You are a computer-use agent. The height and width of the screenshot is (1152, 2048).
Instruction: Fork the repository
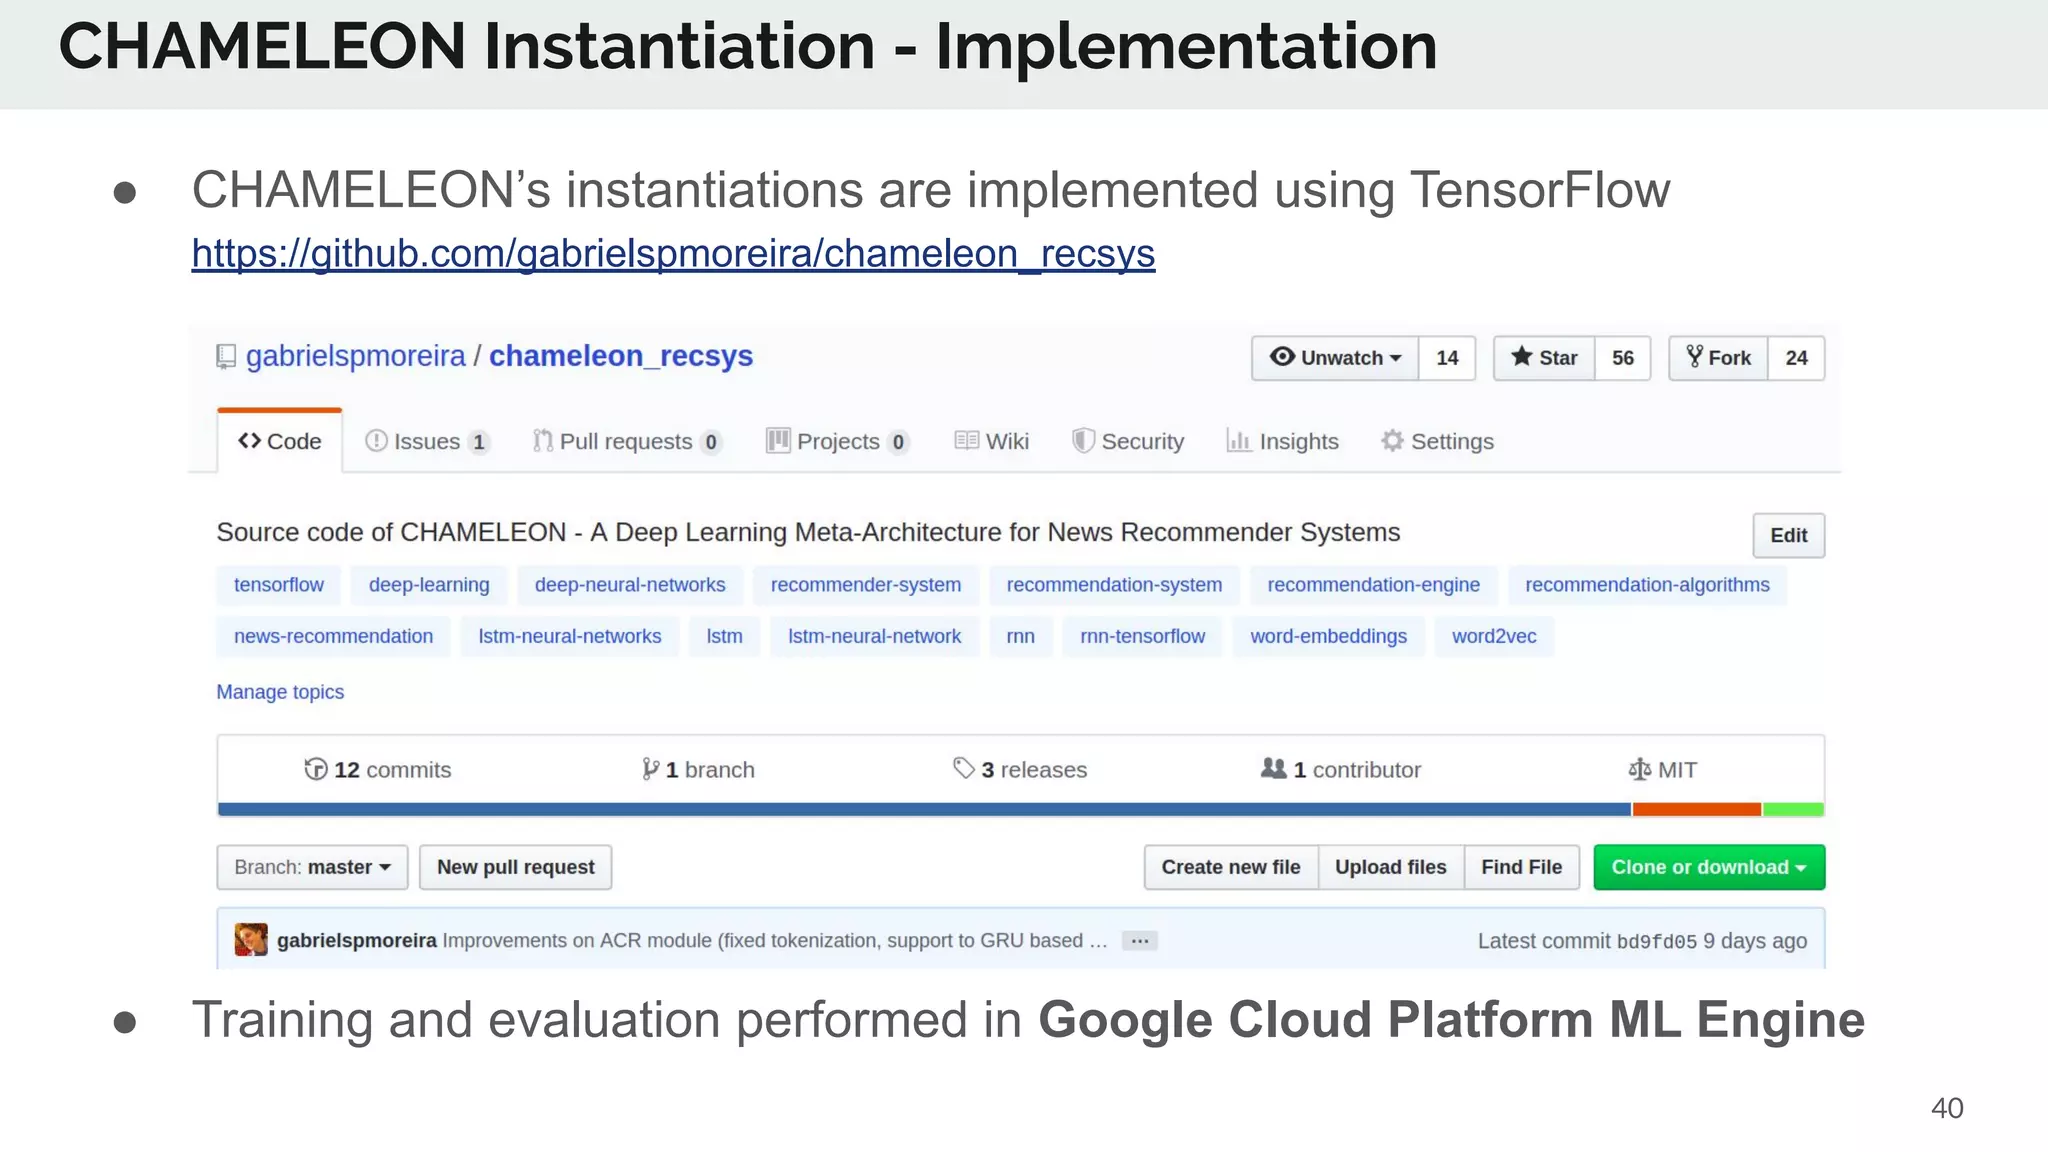tap(1718, 358)
